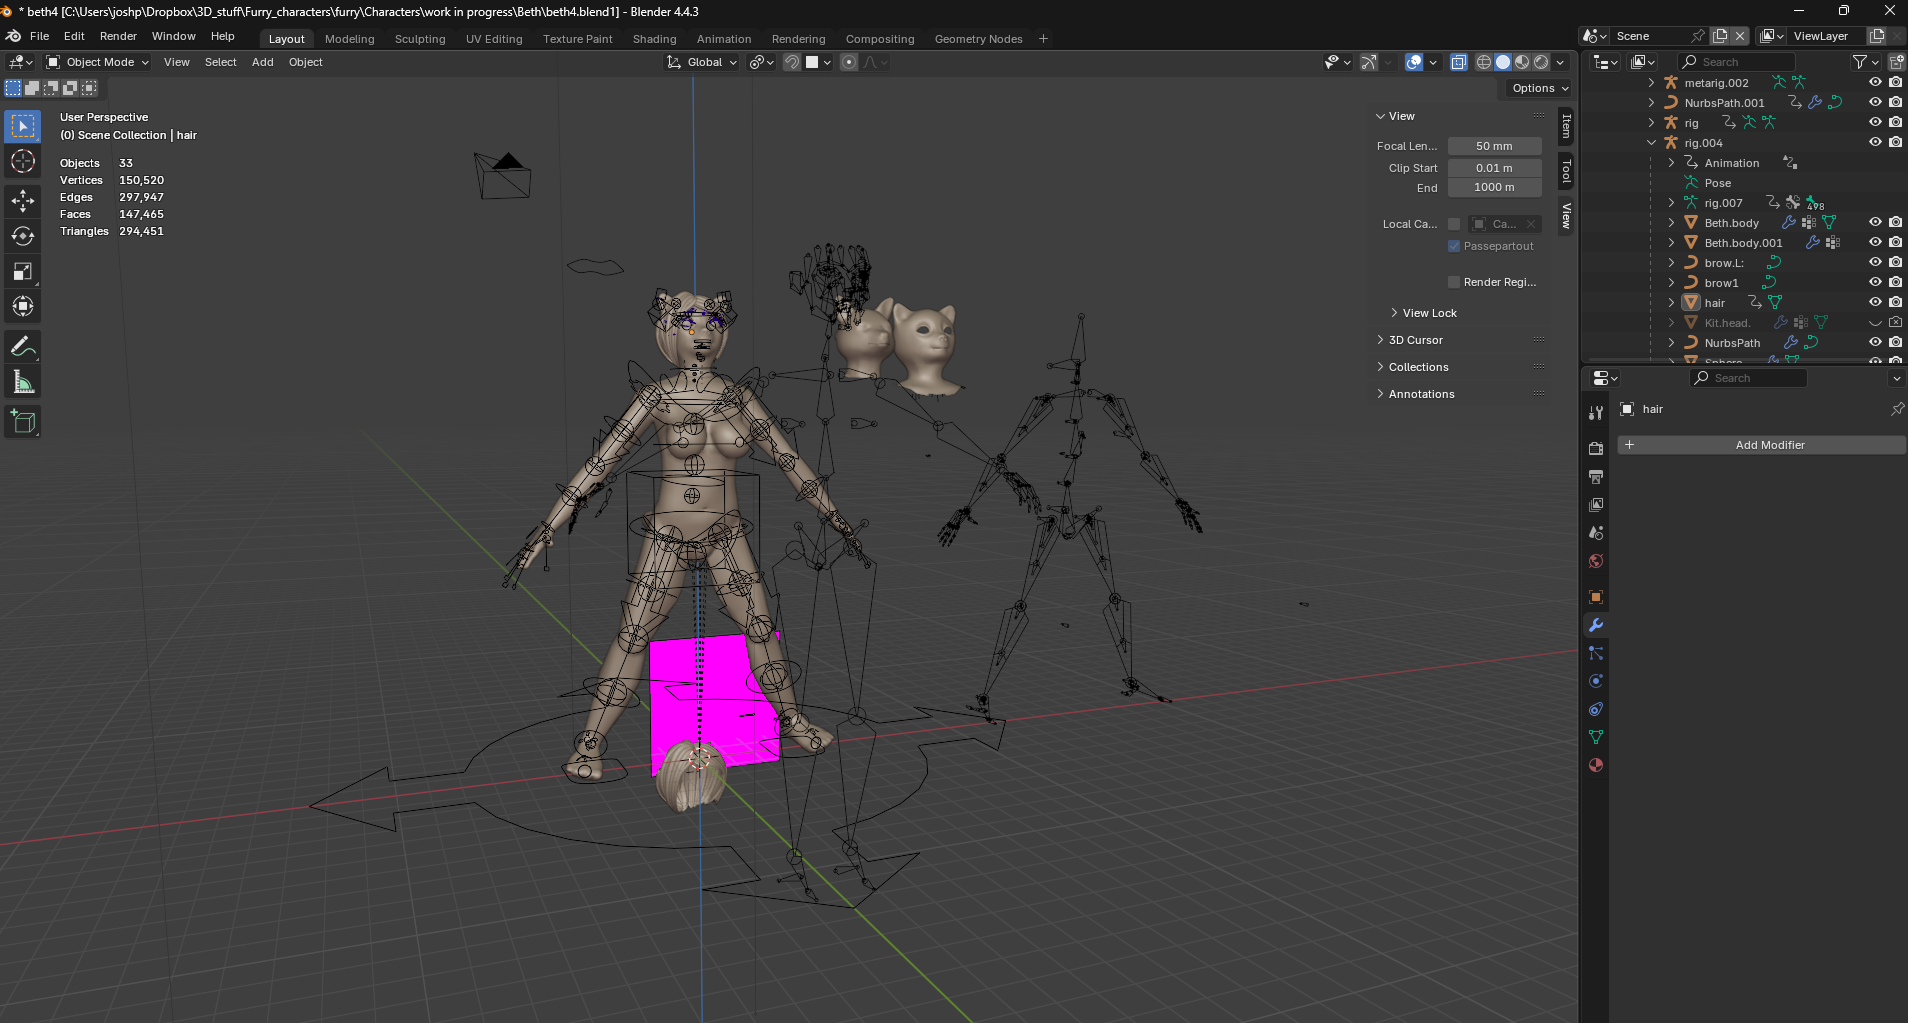Select the Scale tool

click(23, 271)
